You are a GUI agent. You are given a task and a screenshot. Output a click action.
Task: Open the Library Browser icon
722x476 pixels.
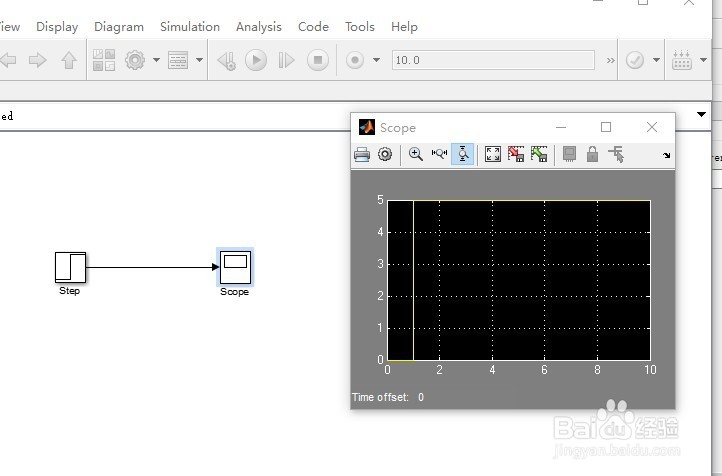point(104,60)
